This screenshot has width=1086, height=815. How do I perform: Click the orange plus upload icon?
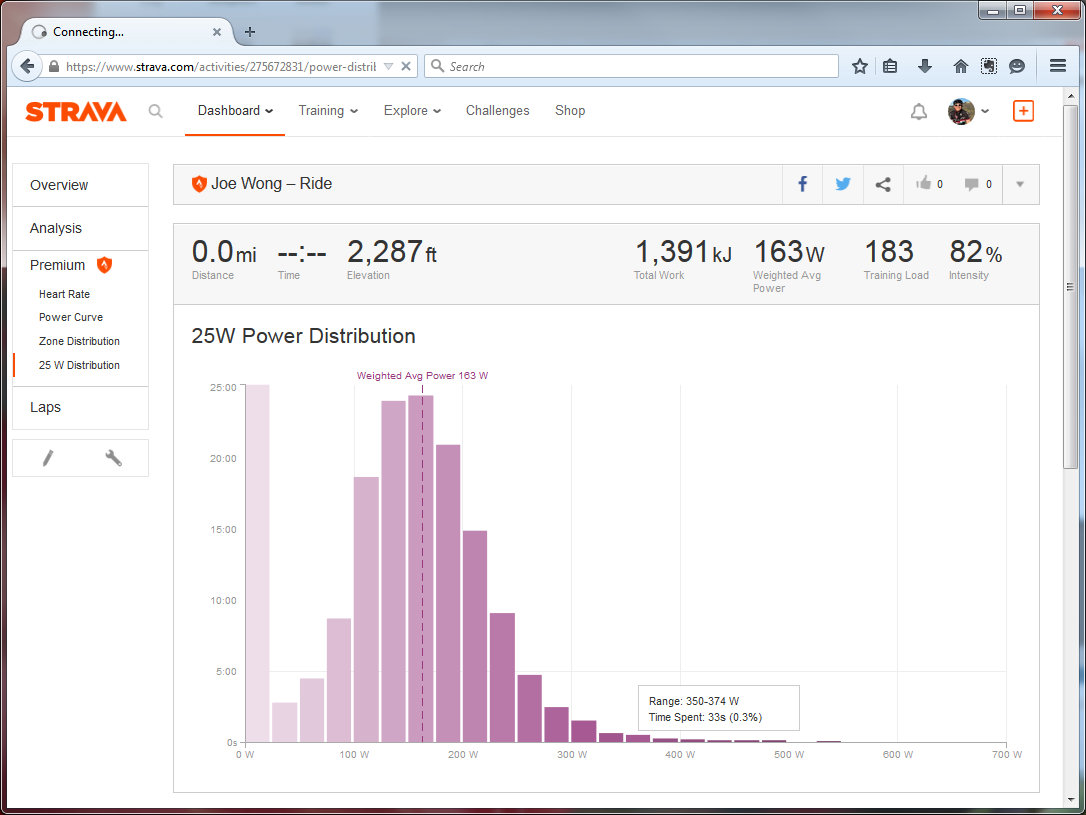coord(1023,111)
